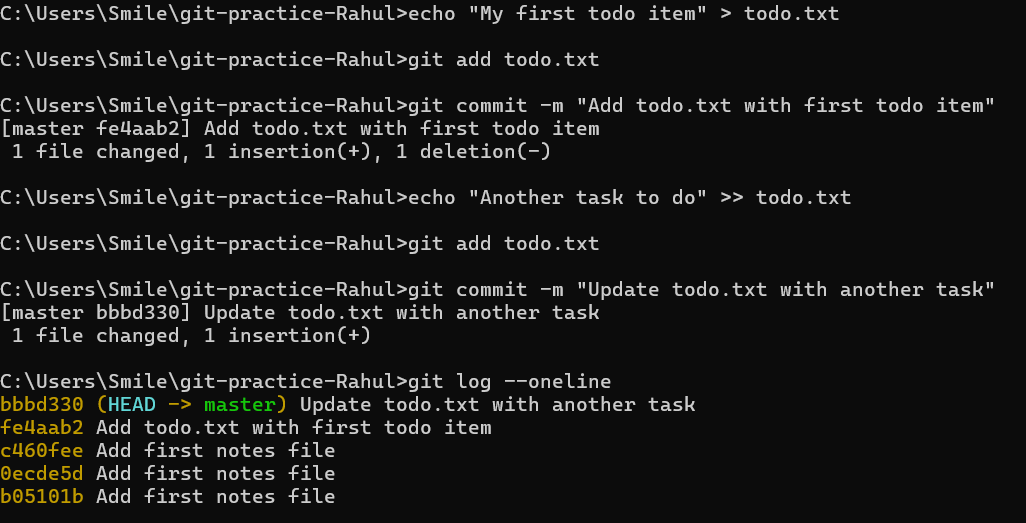Click commit hash c460fee in the log
Viewport: 1026px width, 523px height.
[42, 451]
